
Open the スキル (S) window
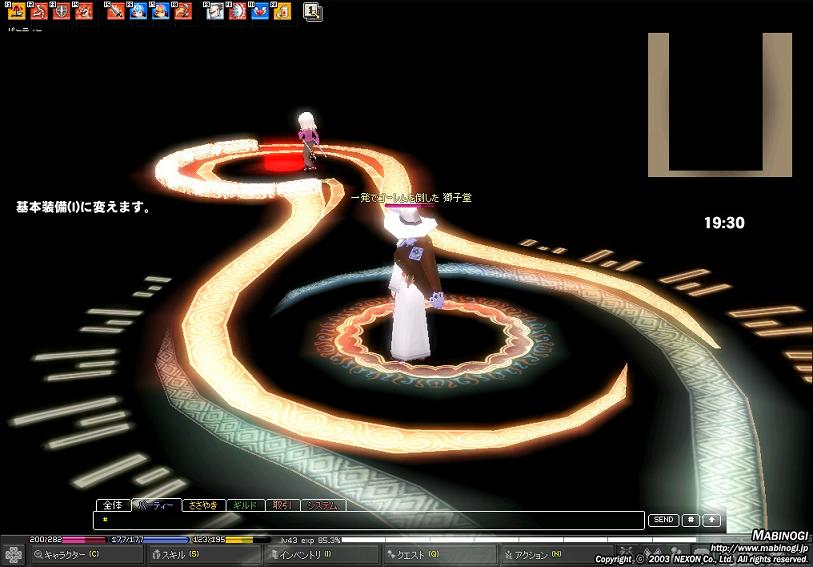[x=203, y=555]
